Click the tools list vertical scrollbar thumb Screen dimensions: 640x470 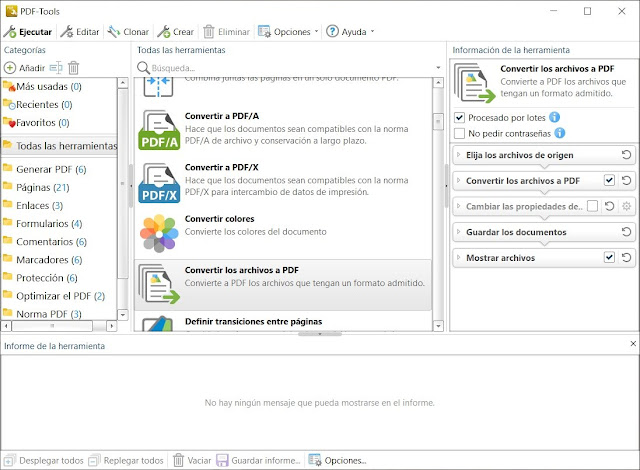pyautogui.click(x=438, y=122)
